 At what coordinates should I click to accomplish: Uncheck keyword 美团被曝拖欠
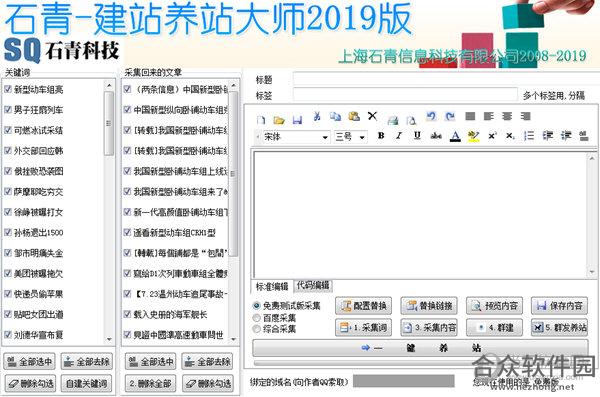coord(8,273)
